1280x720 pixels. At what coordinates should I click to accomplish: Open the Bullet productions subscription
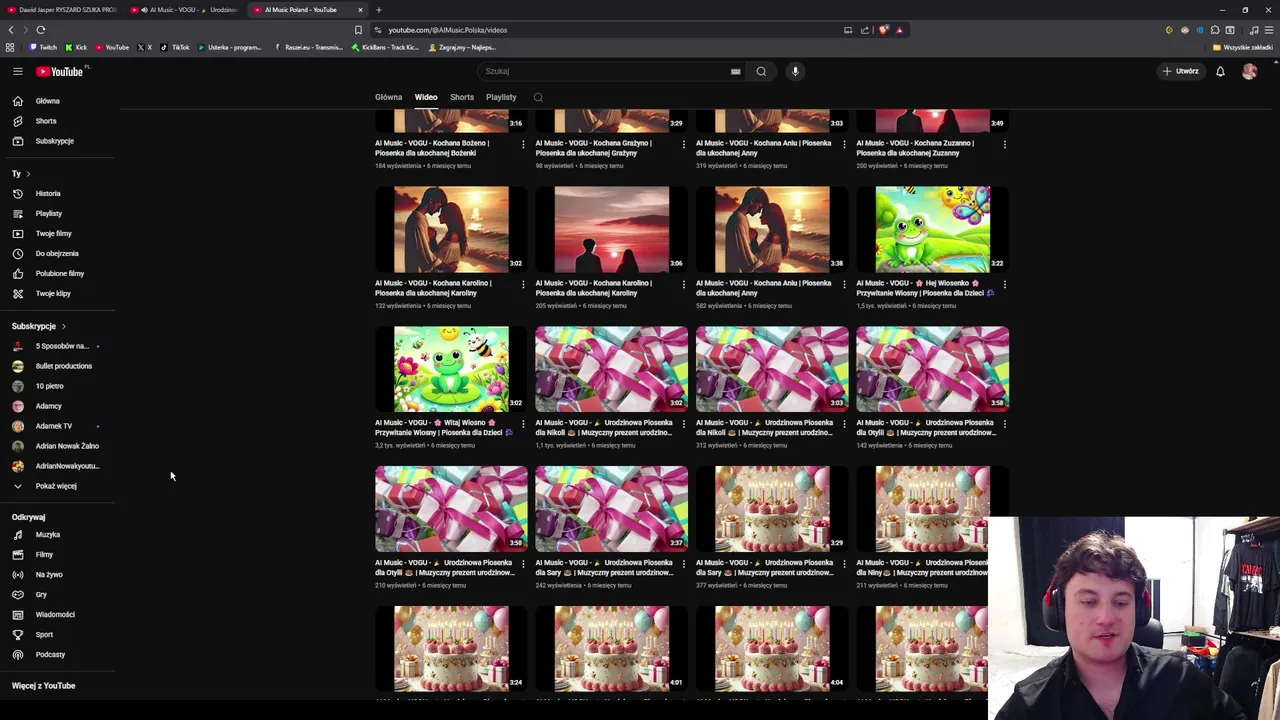(x=60, y=366)
